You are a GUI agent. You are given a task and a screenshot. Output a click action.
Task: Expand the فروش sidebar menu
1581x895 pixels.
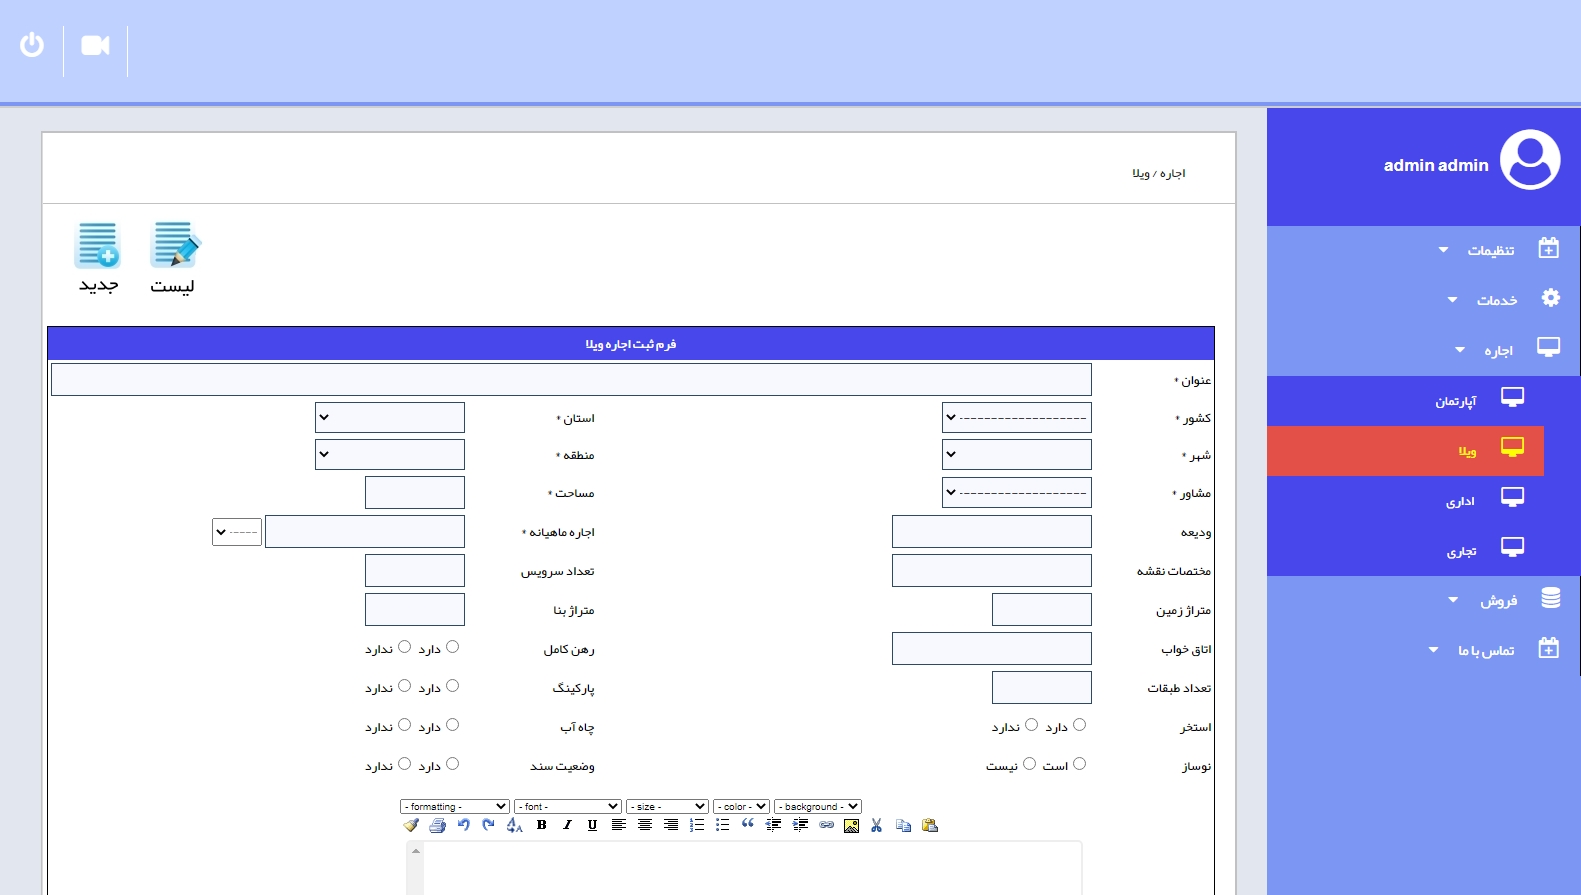[x=1498, y=600]
